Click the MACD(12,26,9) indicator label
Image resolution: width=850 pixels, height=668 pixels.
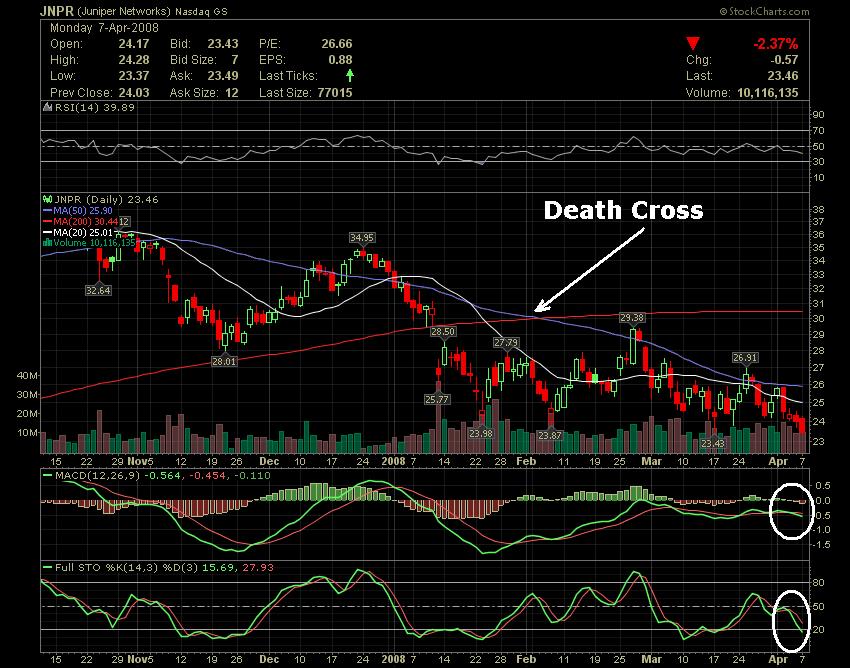pos(98,476)
